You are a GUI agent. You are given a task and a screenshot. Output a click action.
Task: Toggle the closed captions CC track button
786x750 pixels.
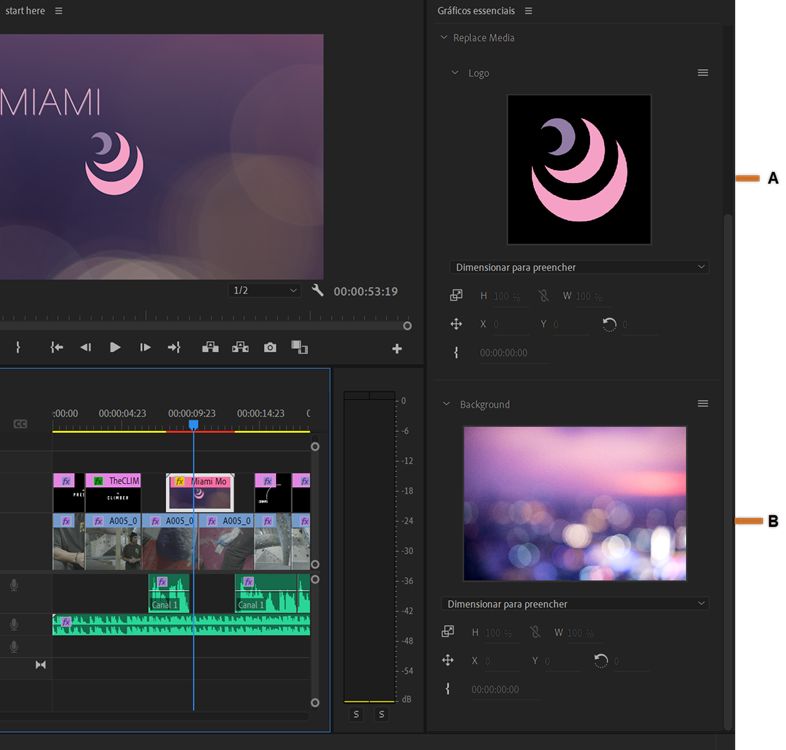(20, 424)
